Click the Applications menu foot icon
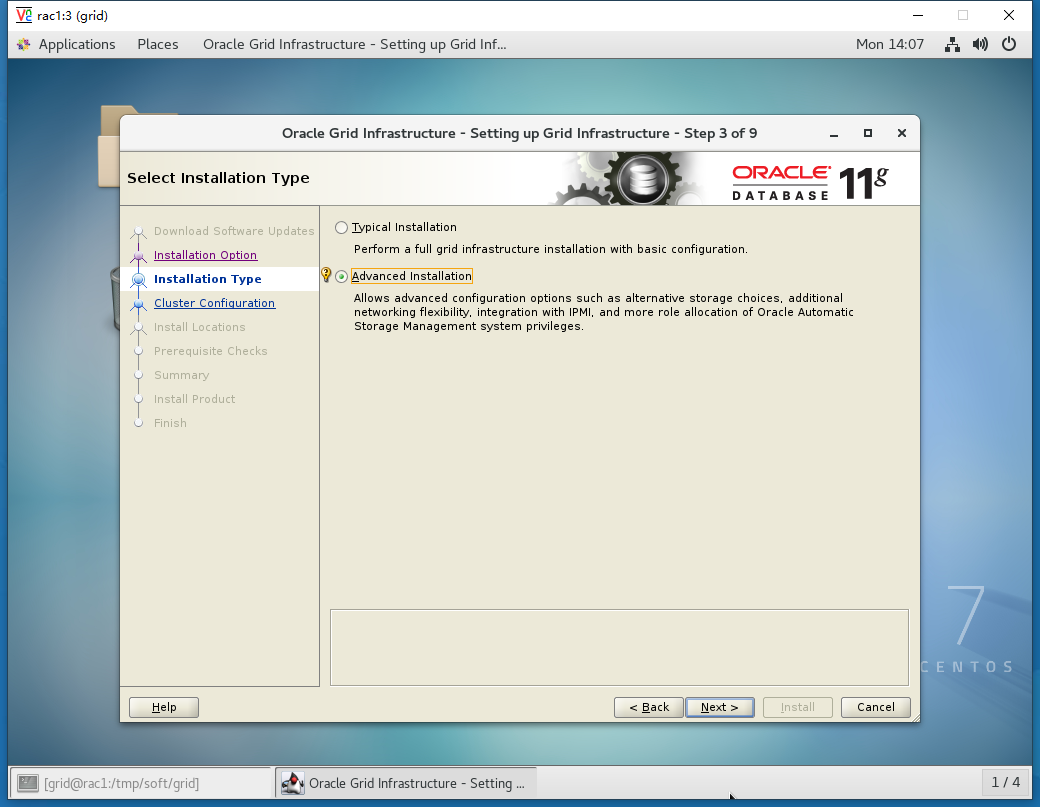 tap(24, 44)
